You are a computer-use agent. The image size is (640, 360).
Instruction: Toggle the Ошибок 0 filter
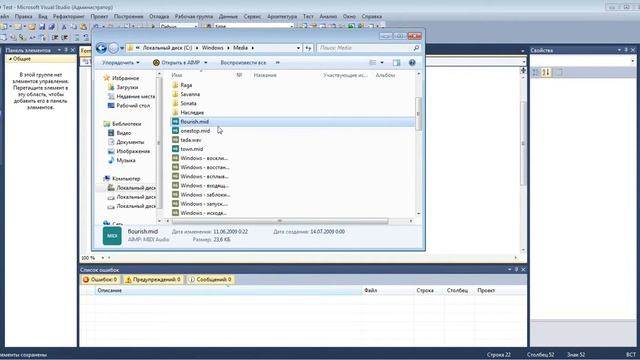pos(100,280)
